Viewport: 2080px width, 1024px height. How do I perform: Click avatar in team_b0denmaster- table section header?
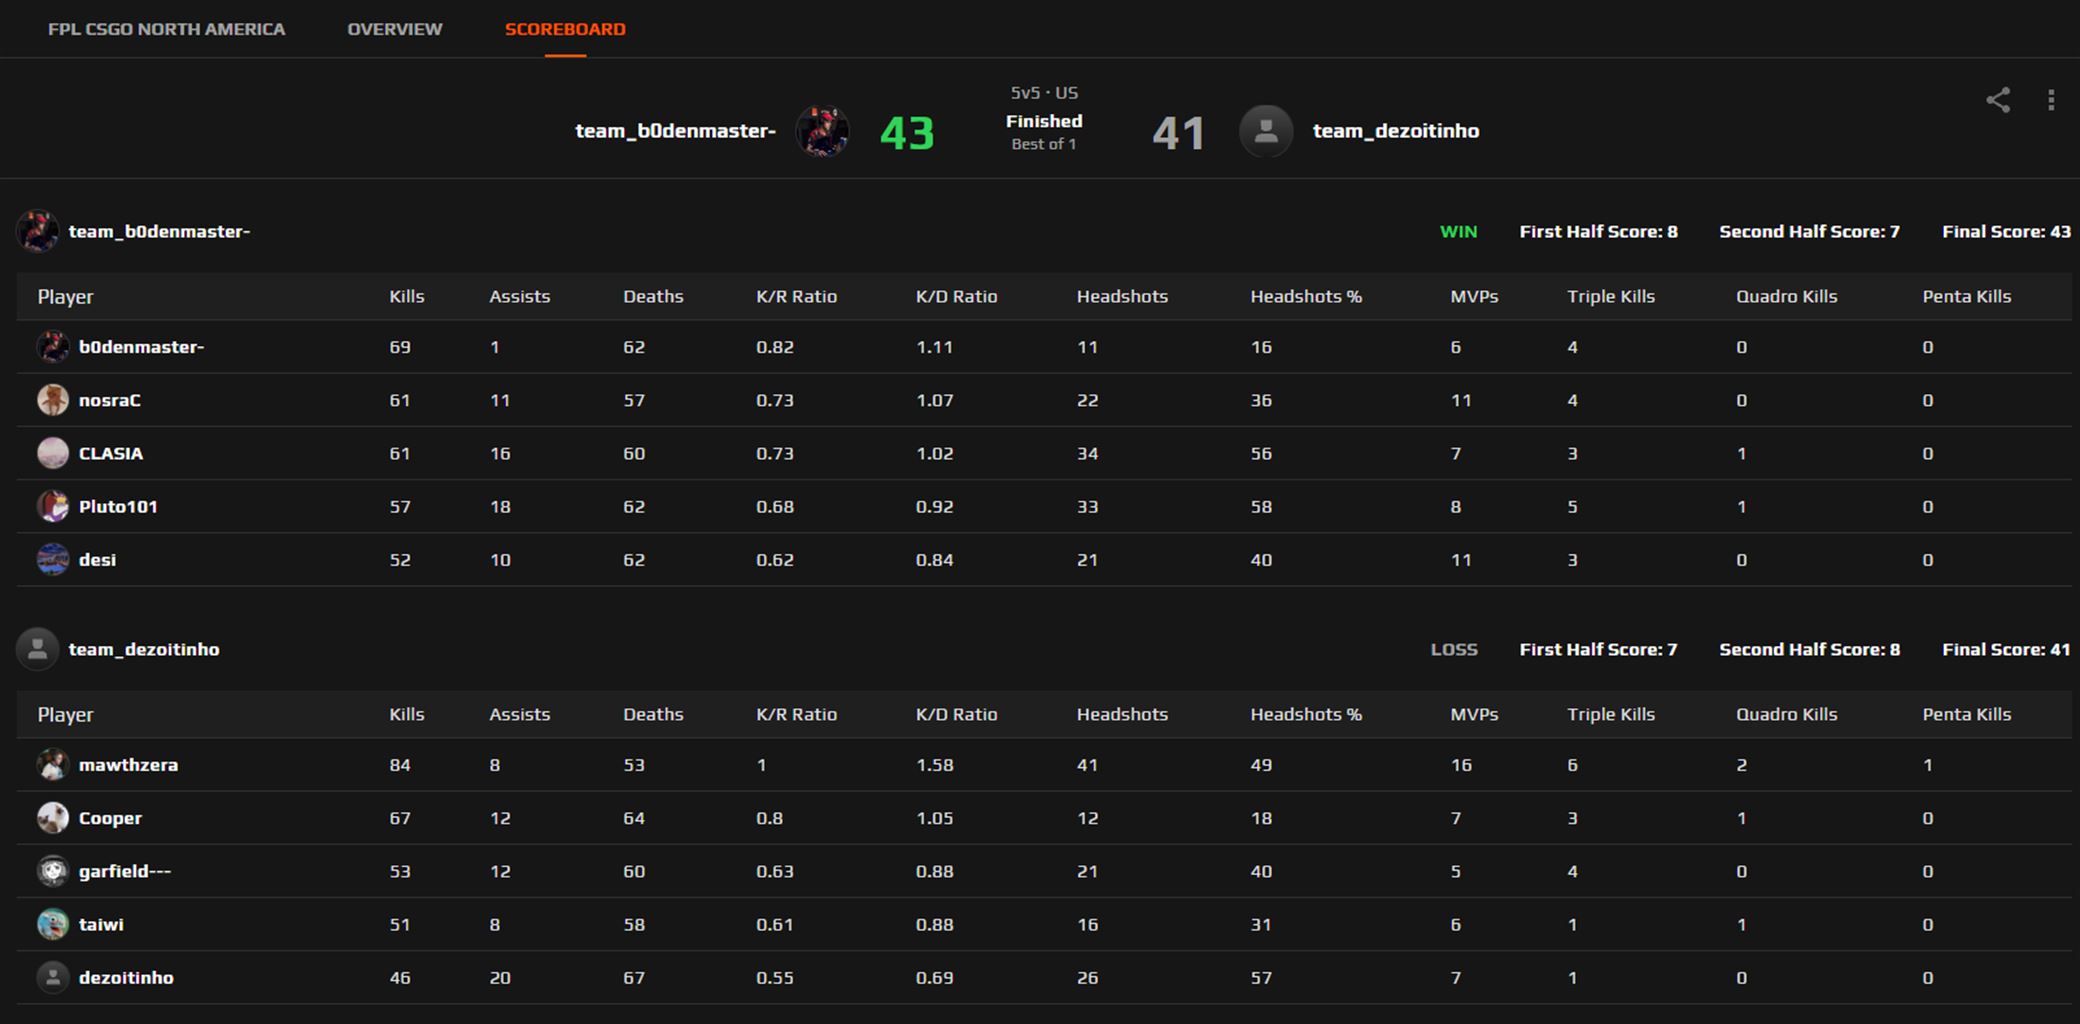coord(37,231)
